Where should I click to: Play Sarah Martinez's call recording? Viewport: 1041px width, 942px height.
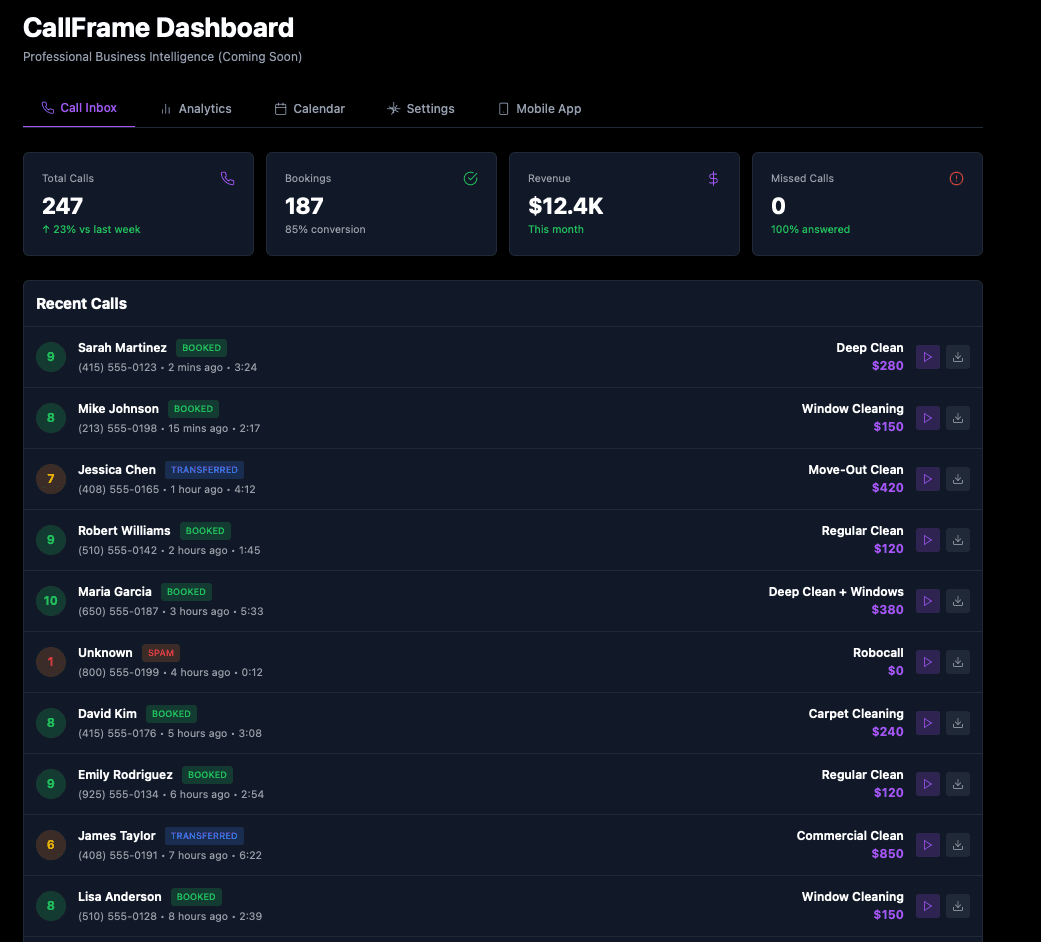[927, 357]
